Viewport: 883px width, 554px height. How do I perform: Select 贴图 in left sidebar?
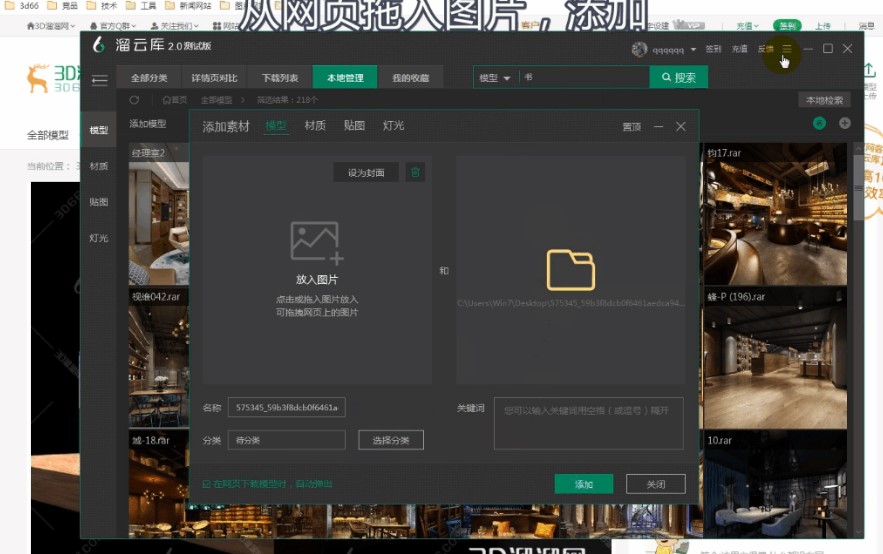point(99,202)
